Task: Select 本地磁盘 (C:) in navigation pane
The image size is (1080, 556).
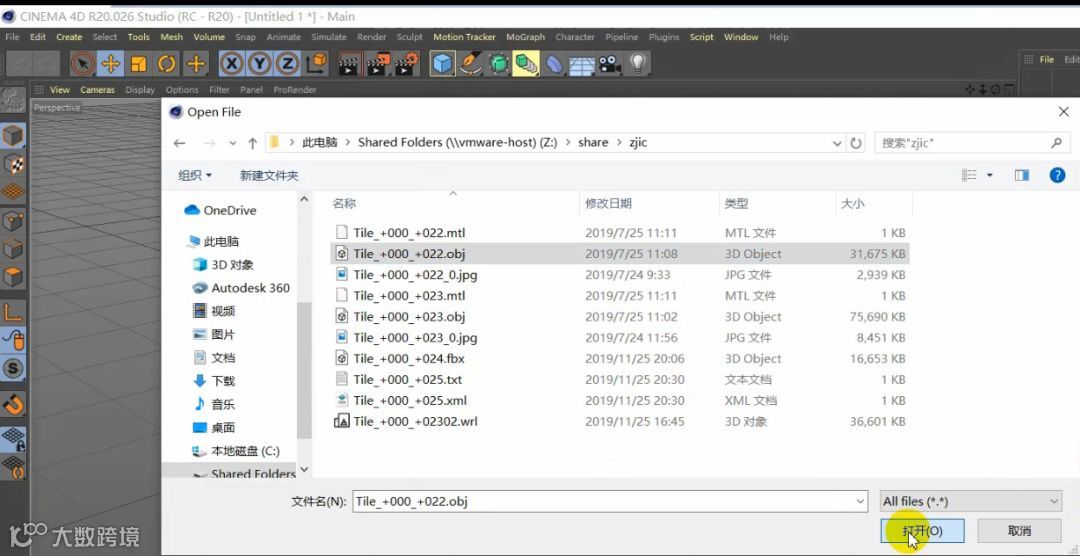Action: click(x=245, y=451)
